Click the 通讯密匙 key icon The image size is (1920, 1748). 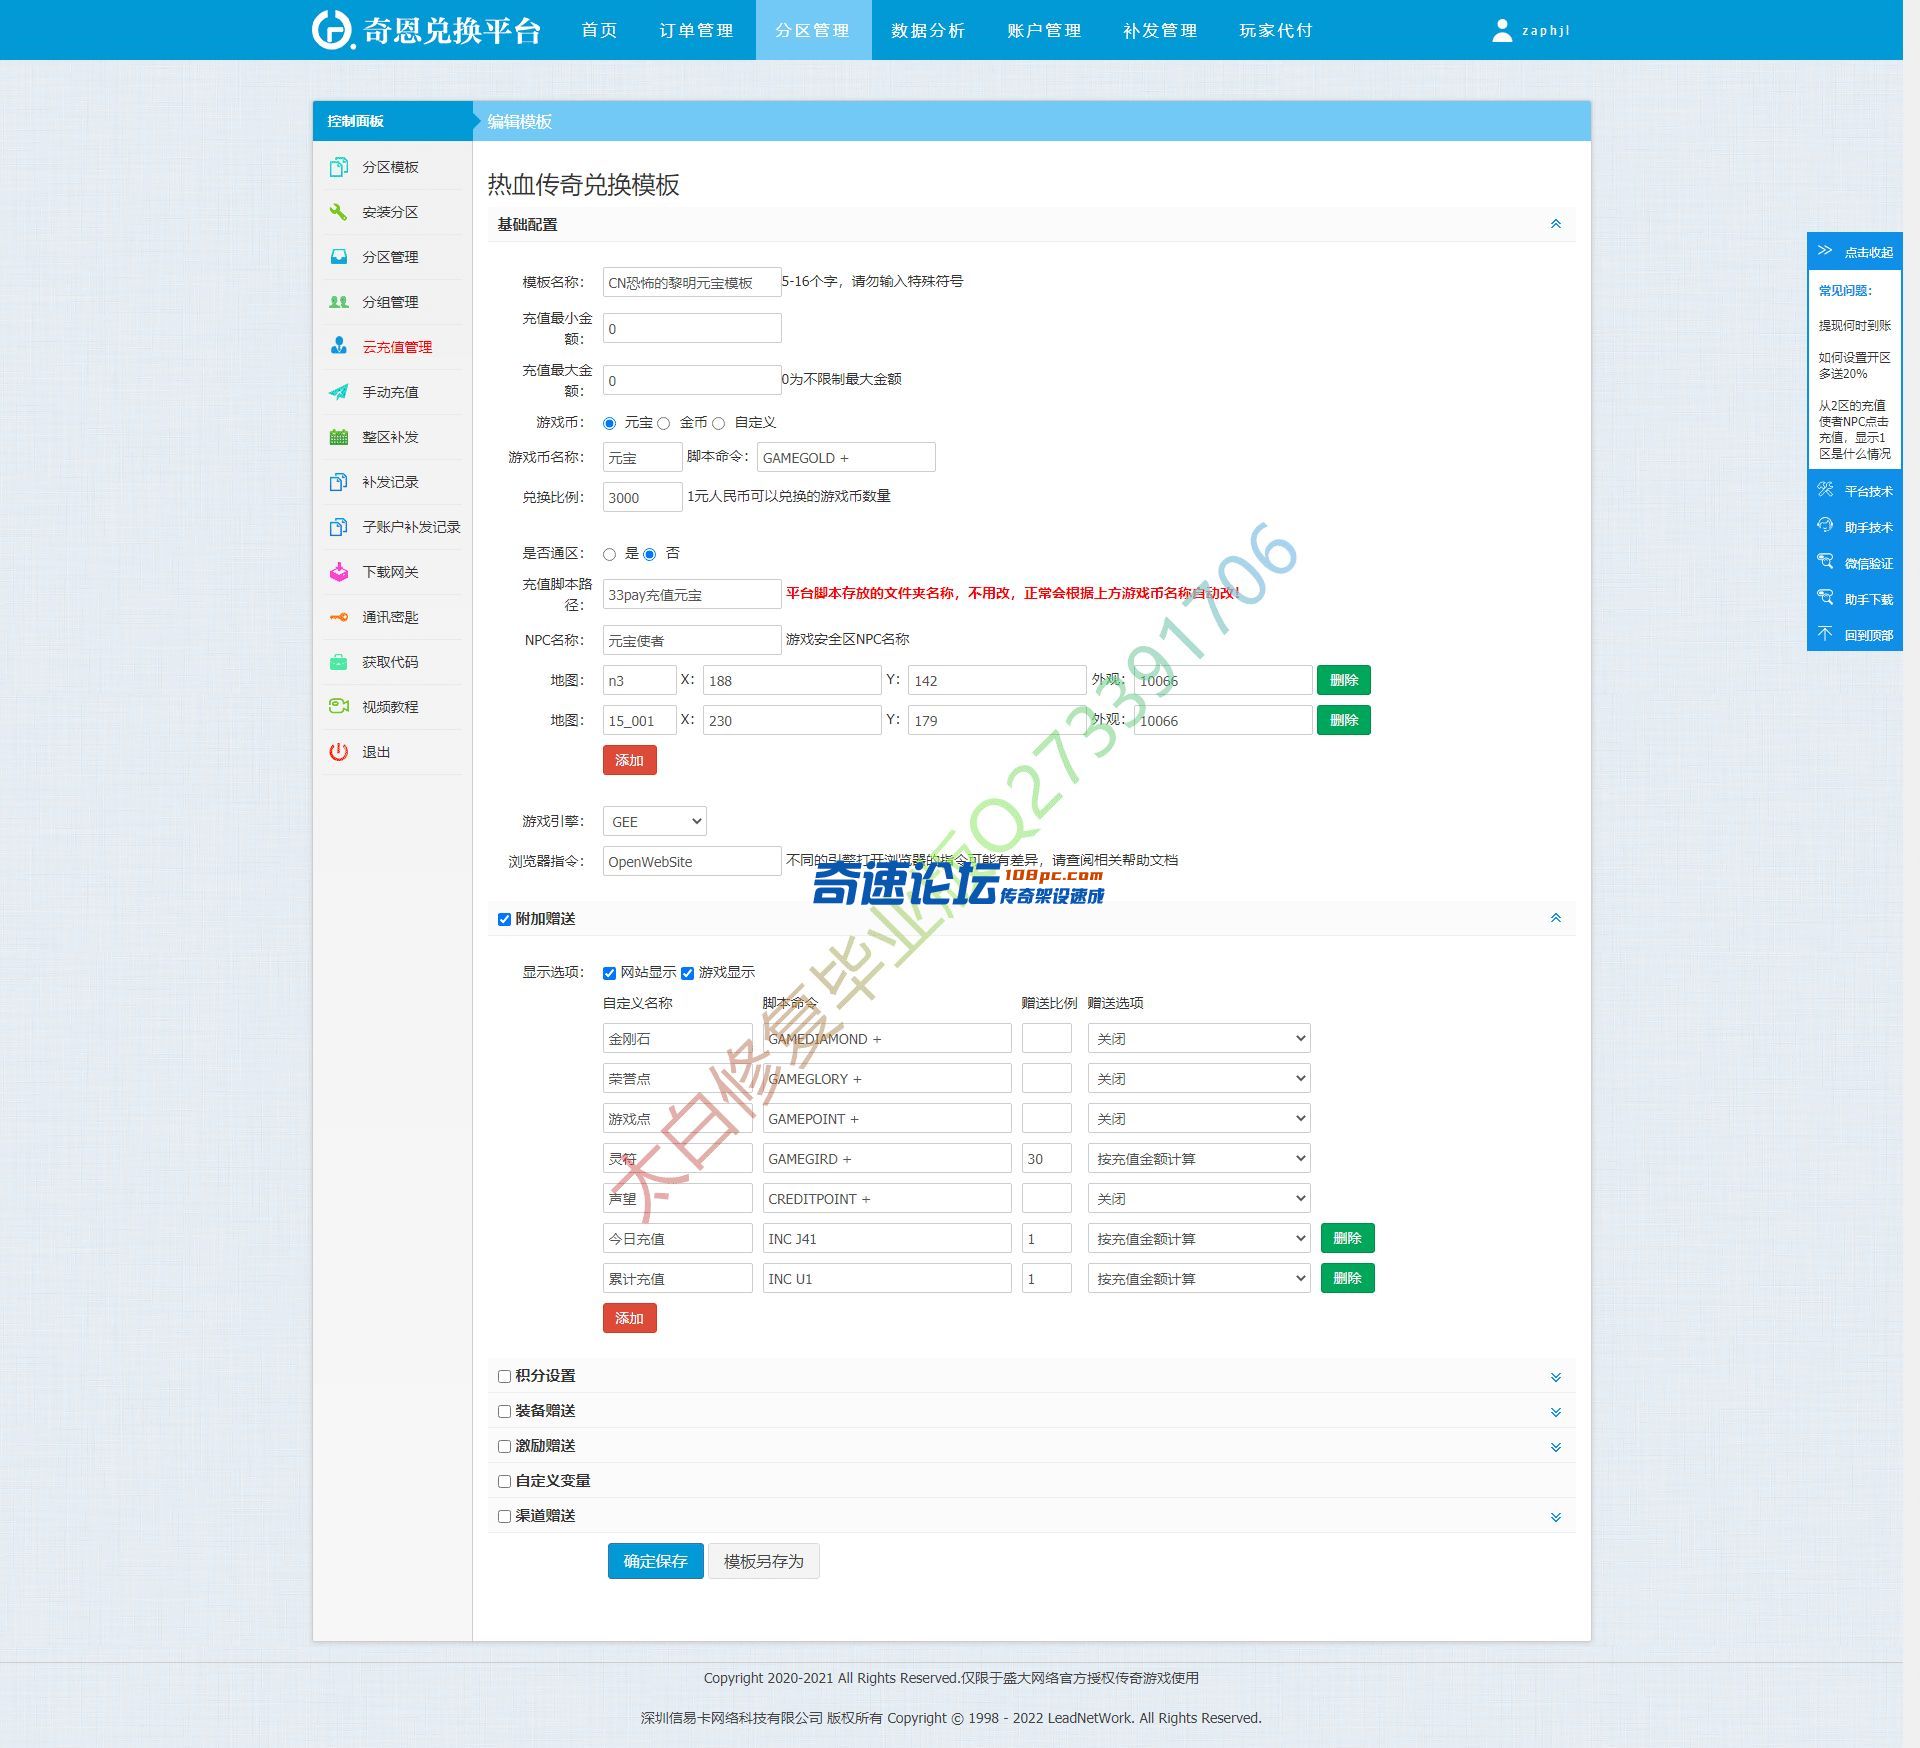point(339,617)
